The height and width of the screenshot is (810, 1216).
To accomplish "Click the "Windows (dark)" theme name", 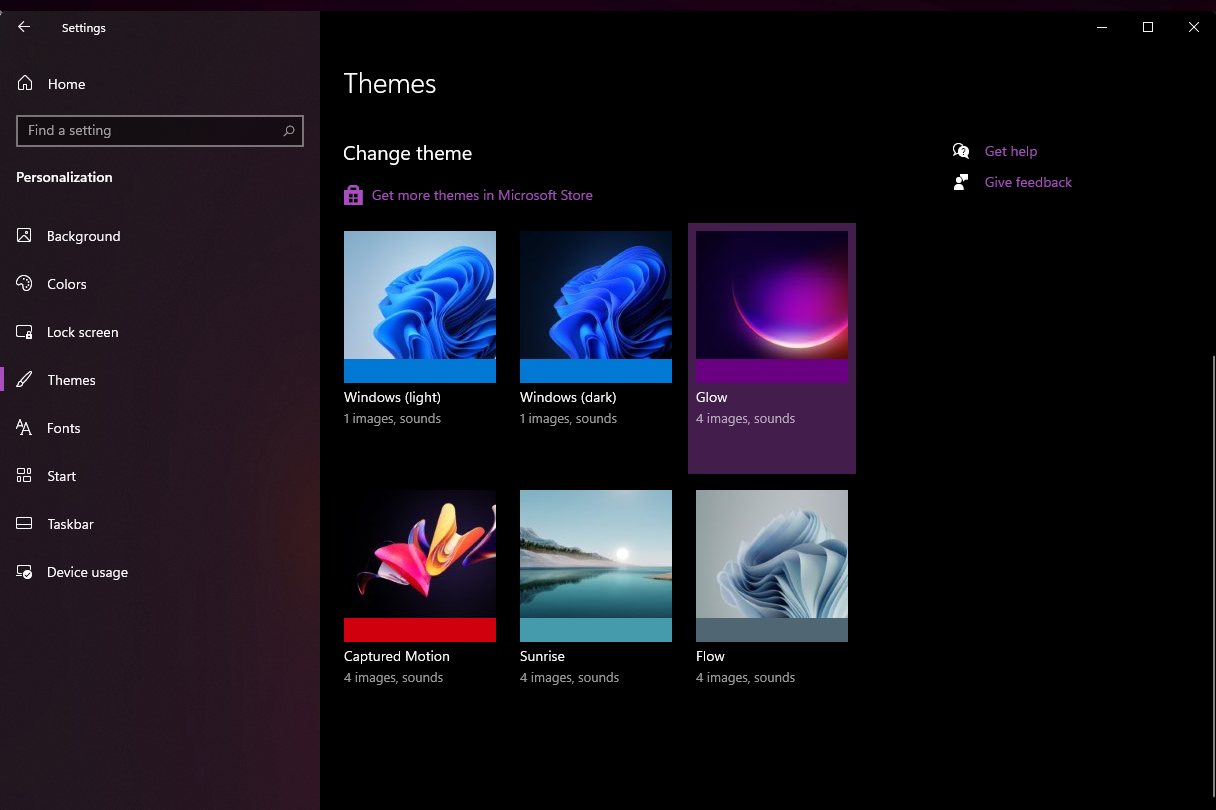I will [568, 397].
